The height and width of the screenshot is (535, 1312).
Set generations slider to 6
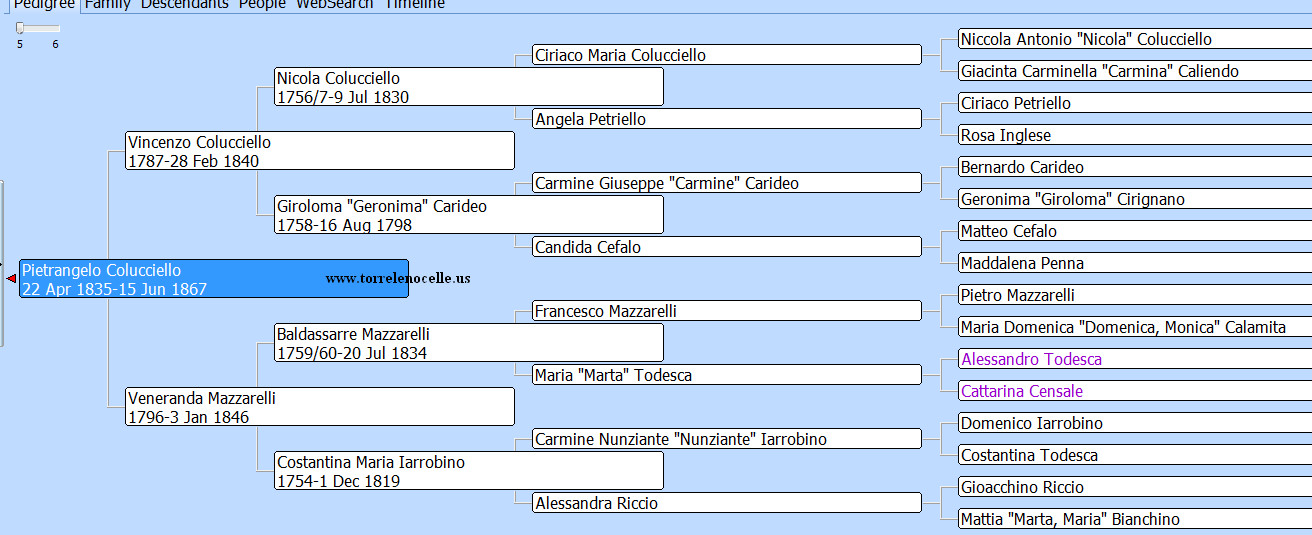(56, 29)
